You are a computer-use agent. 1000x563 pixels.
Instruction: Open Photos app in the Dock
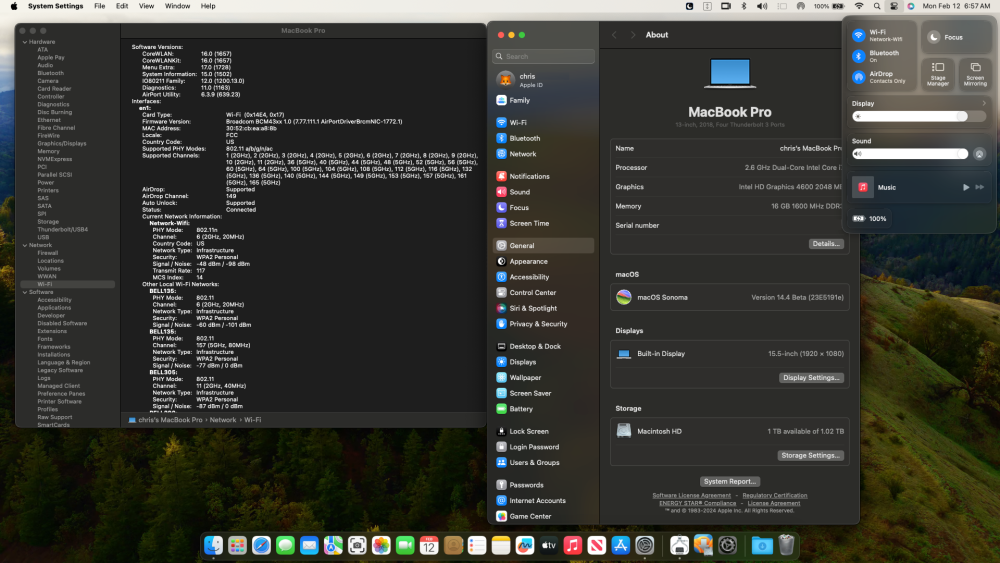click(x=381, y=545)
